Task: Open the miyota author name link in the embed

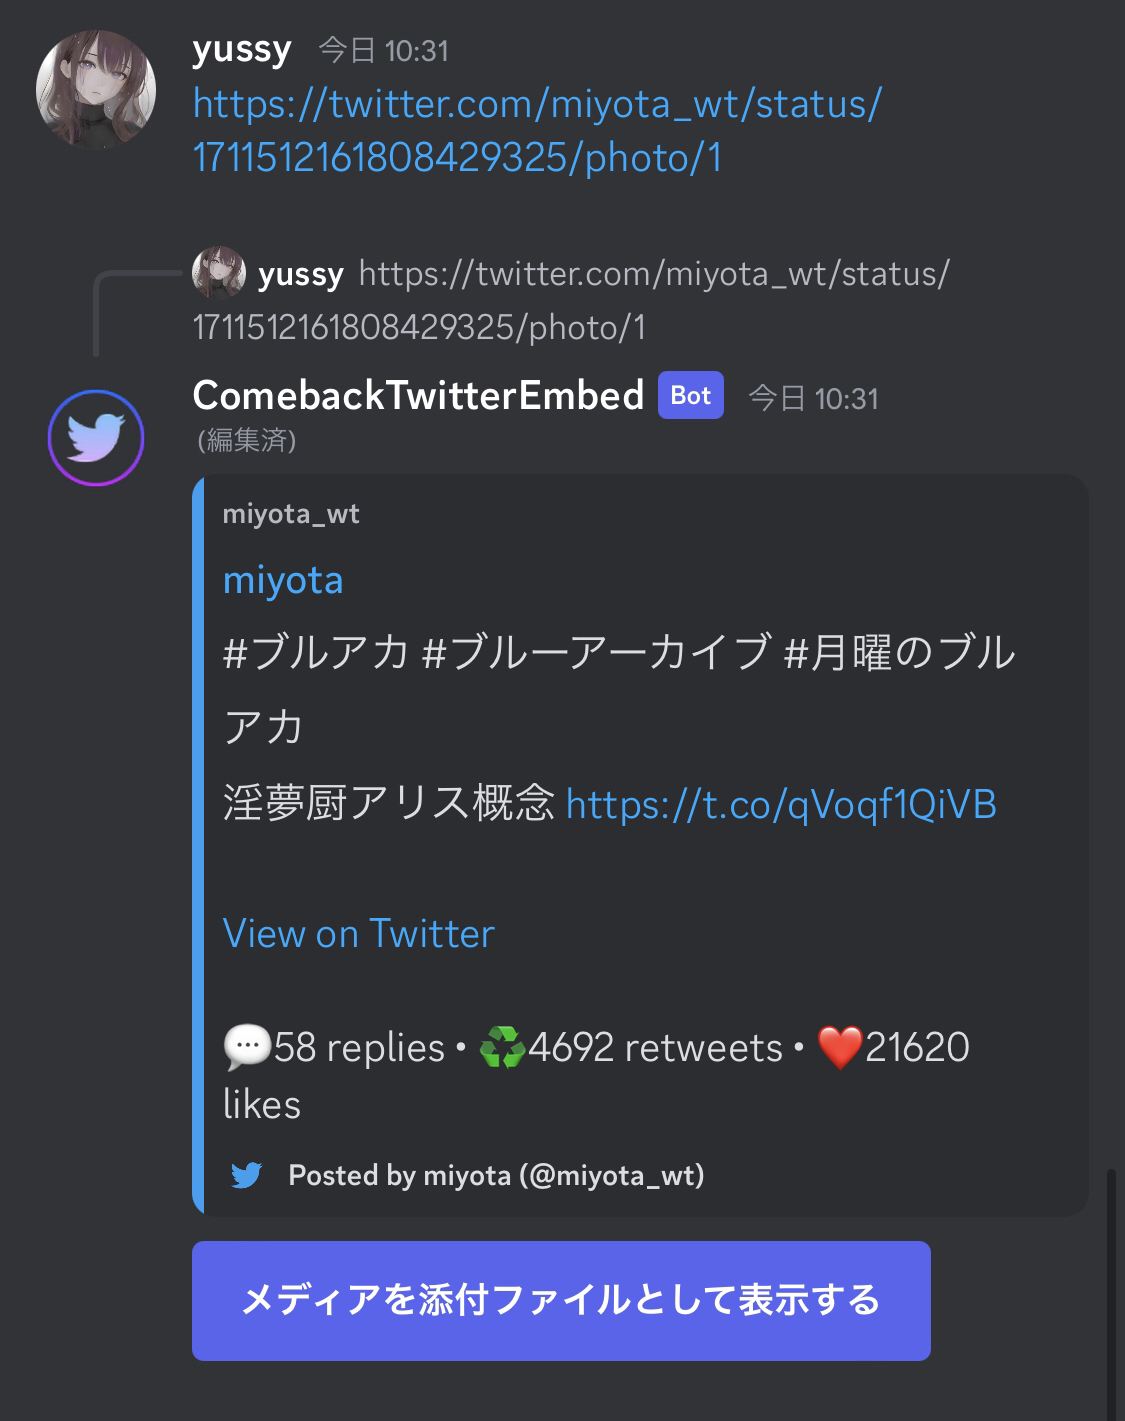Action: tap(283, 579)
